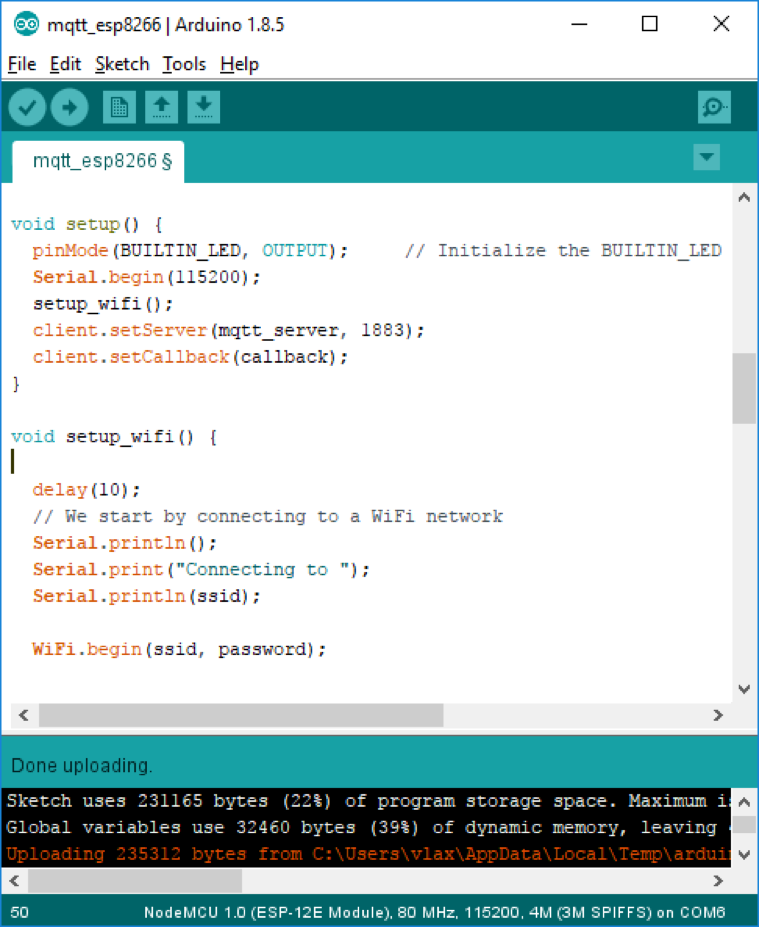
Task: Click the delay(10); line
Action: (x=86, y=490)
